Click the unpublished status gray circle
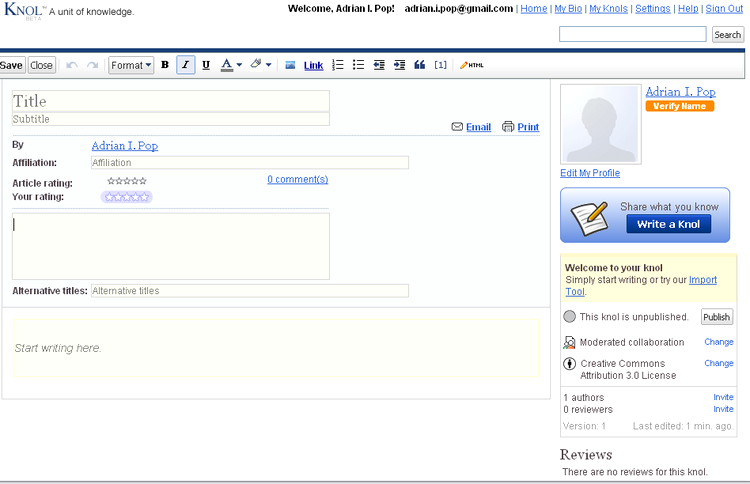Viewport: 750px width, 484px height. pos(569,317)
